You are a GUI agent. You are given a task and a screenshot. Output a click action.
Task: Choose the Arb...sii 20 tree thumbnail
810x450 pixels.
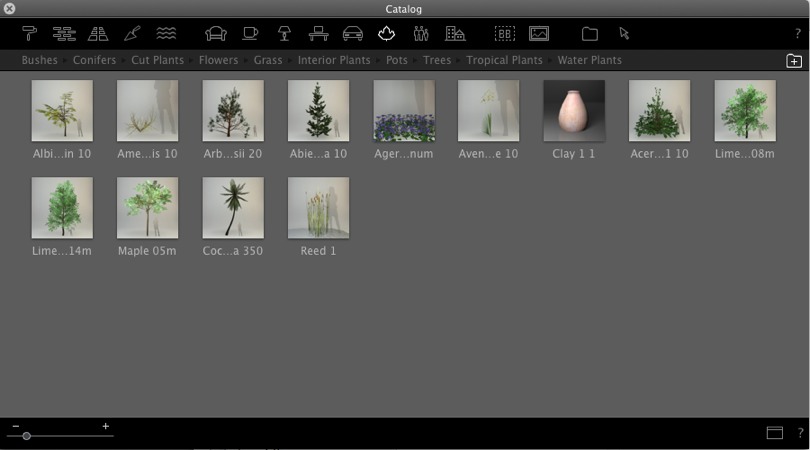[233, 111]
